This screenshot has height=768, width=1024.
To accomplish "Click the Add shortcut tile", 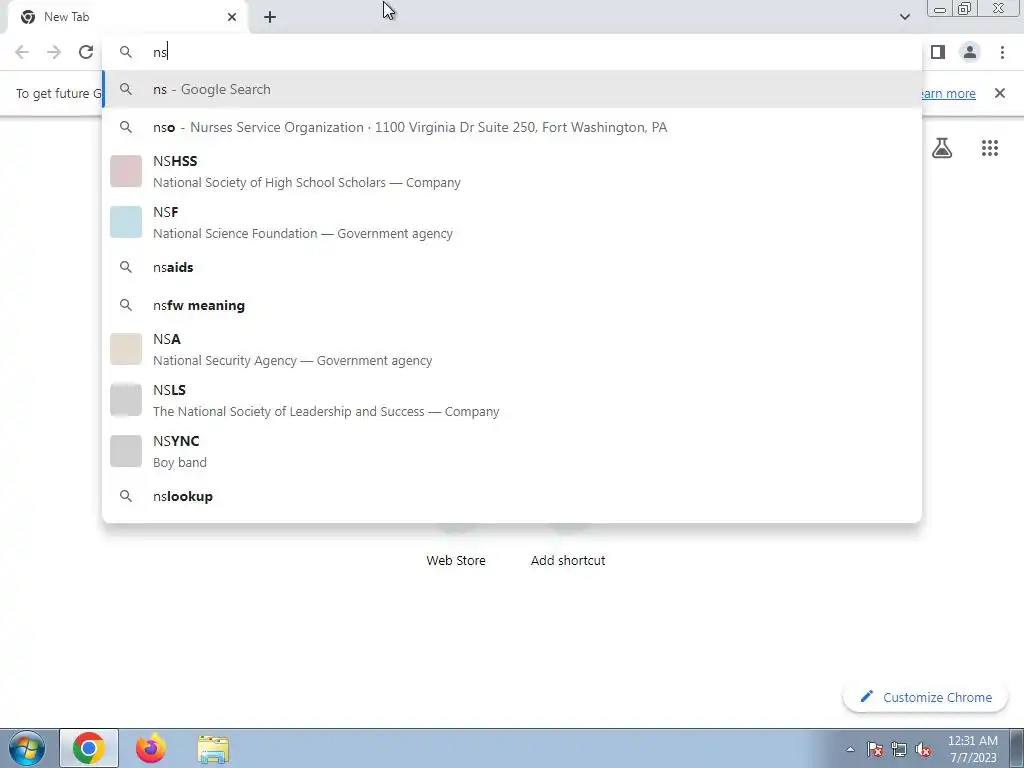I will point(568,560).
